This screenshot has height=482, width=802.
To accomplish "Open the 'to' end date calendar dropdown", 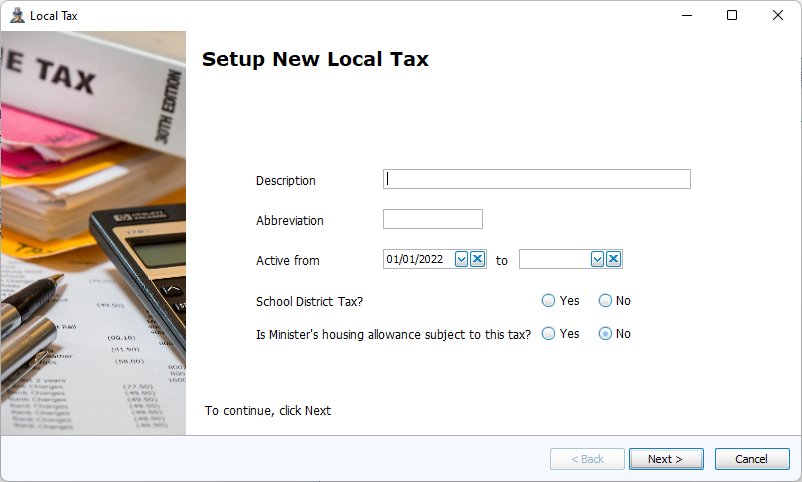I will coord(598,259).
